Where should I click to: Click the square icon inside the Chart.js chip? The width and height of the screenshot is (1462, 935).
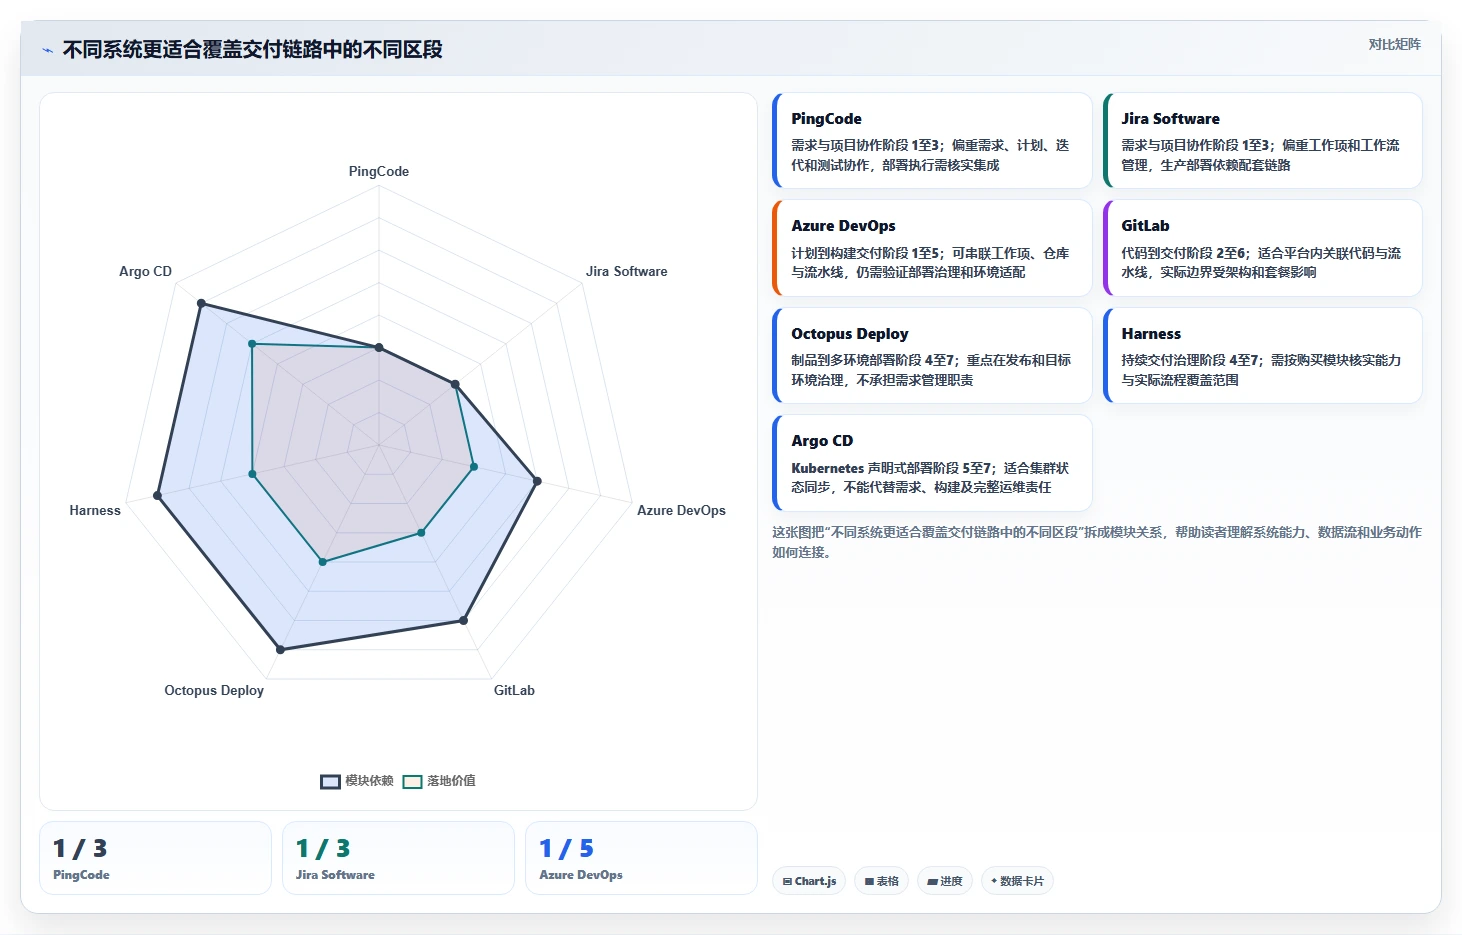click(x=787, y=881)
